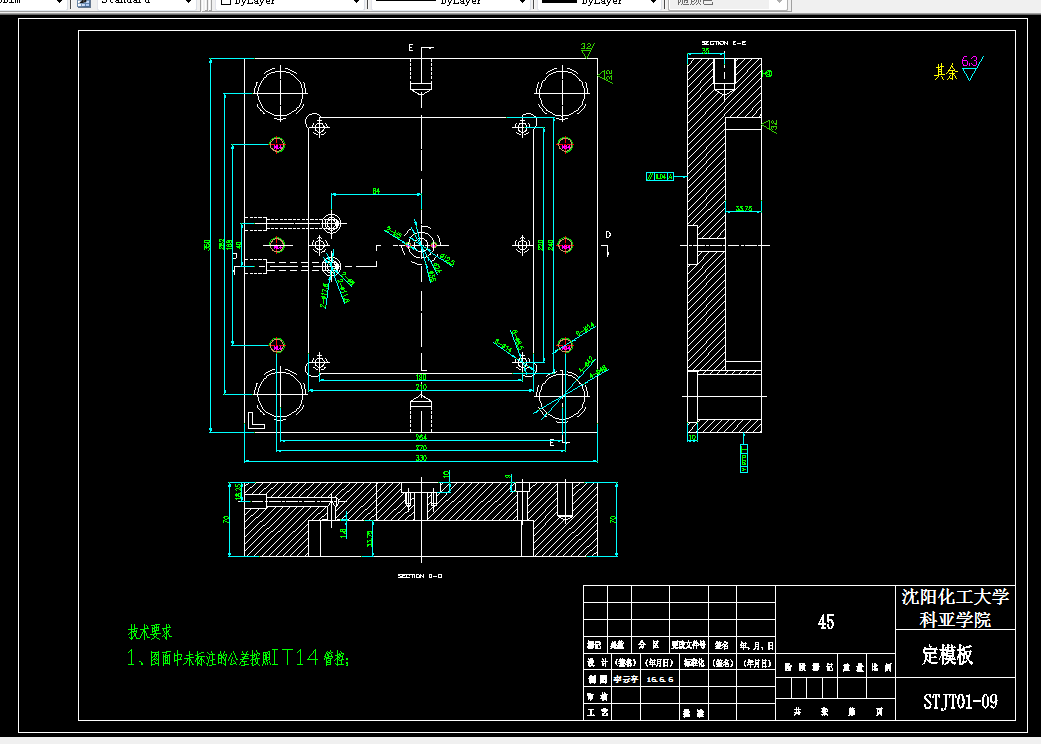The height and width of the screenshot is (744, 1041).
Task: Select the 标准化 cell text
Action: point(694,662)
